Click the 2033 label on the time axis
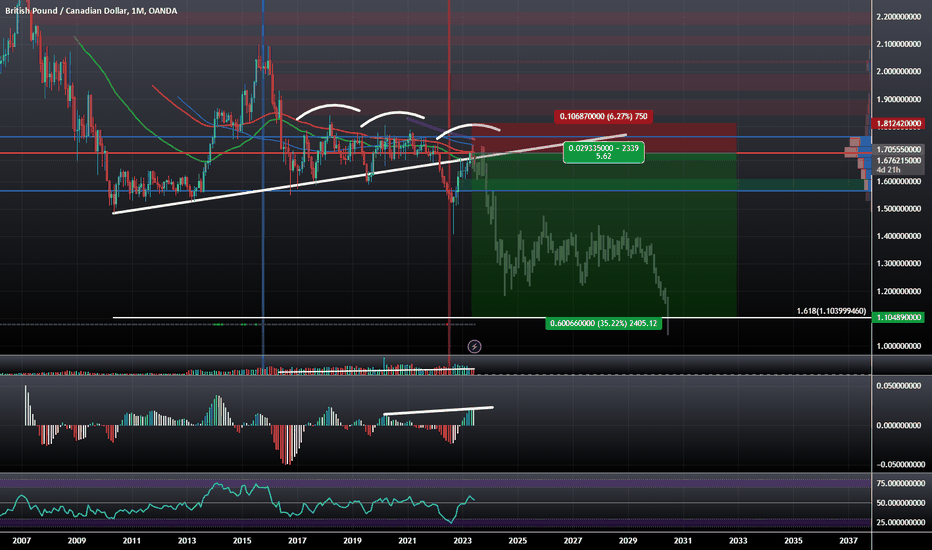 pos(738,540)
